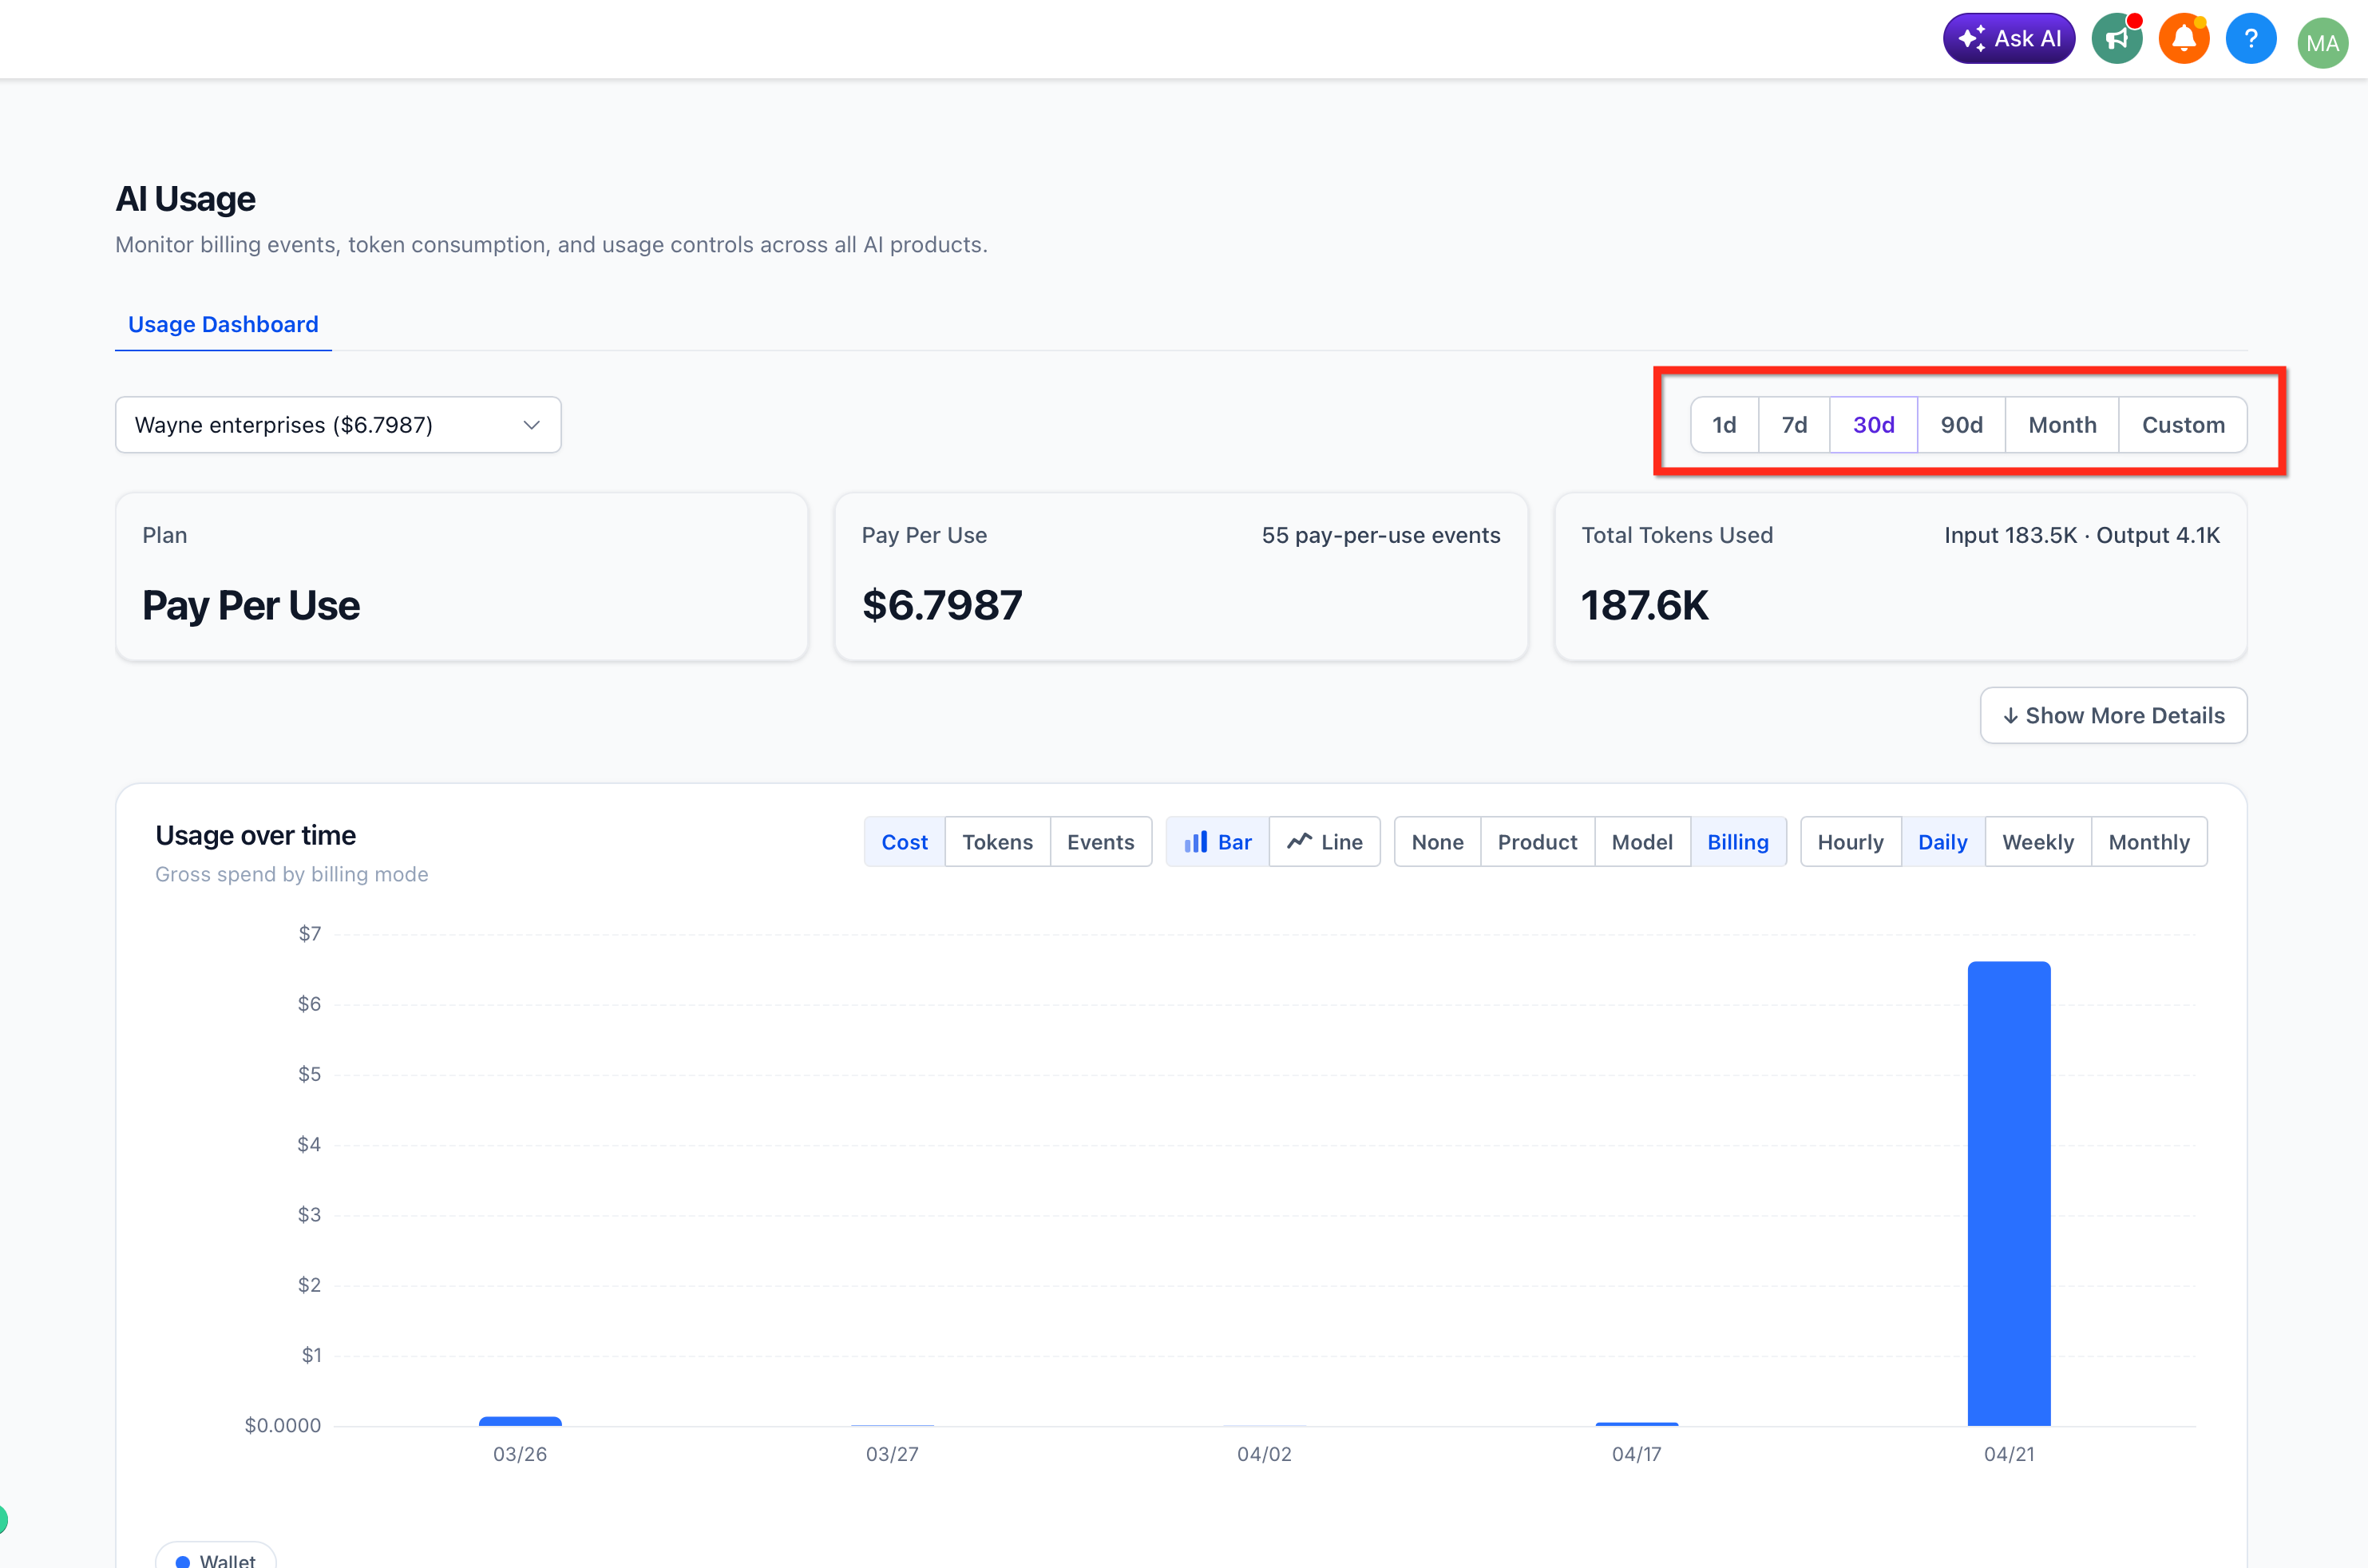Select the 90d time range

coord(1961,425)
